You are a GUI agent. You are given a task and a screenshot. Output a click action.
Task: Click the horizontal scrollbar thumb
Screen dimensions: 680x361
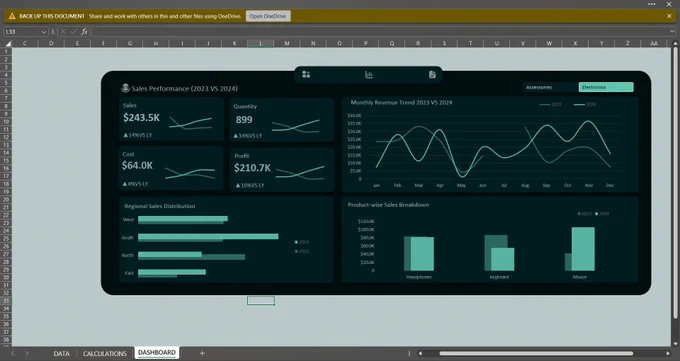click(536, 354)
